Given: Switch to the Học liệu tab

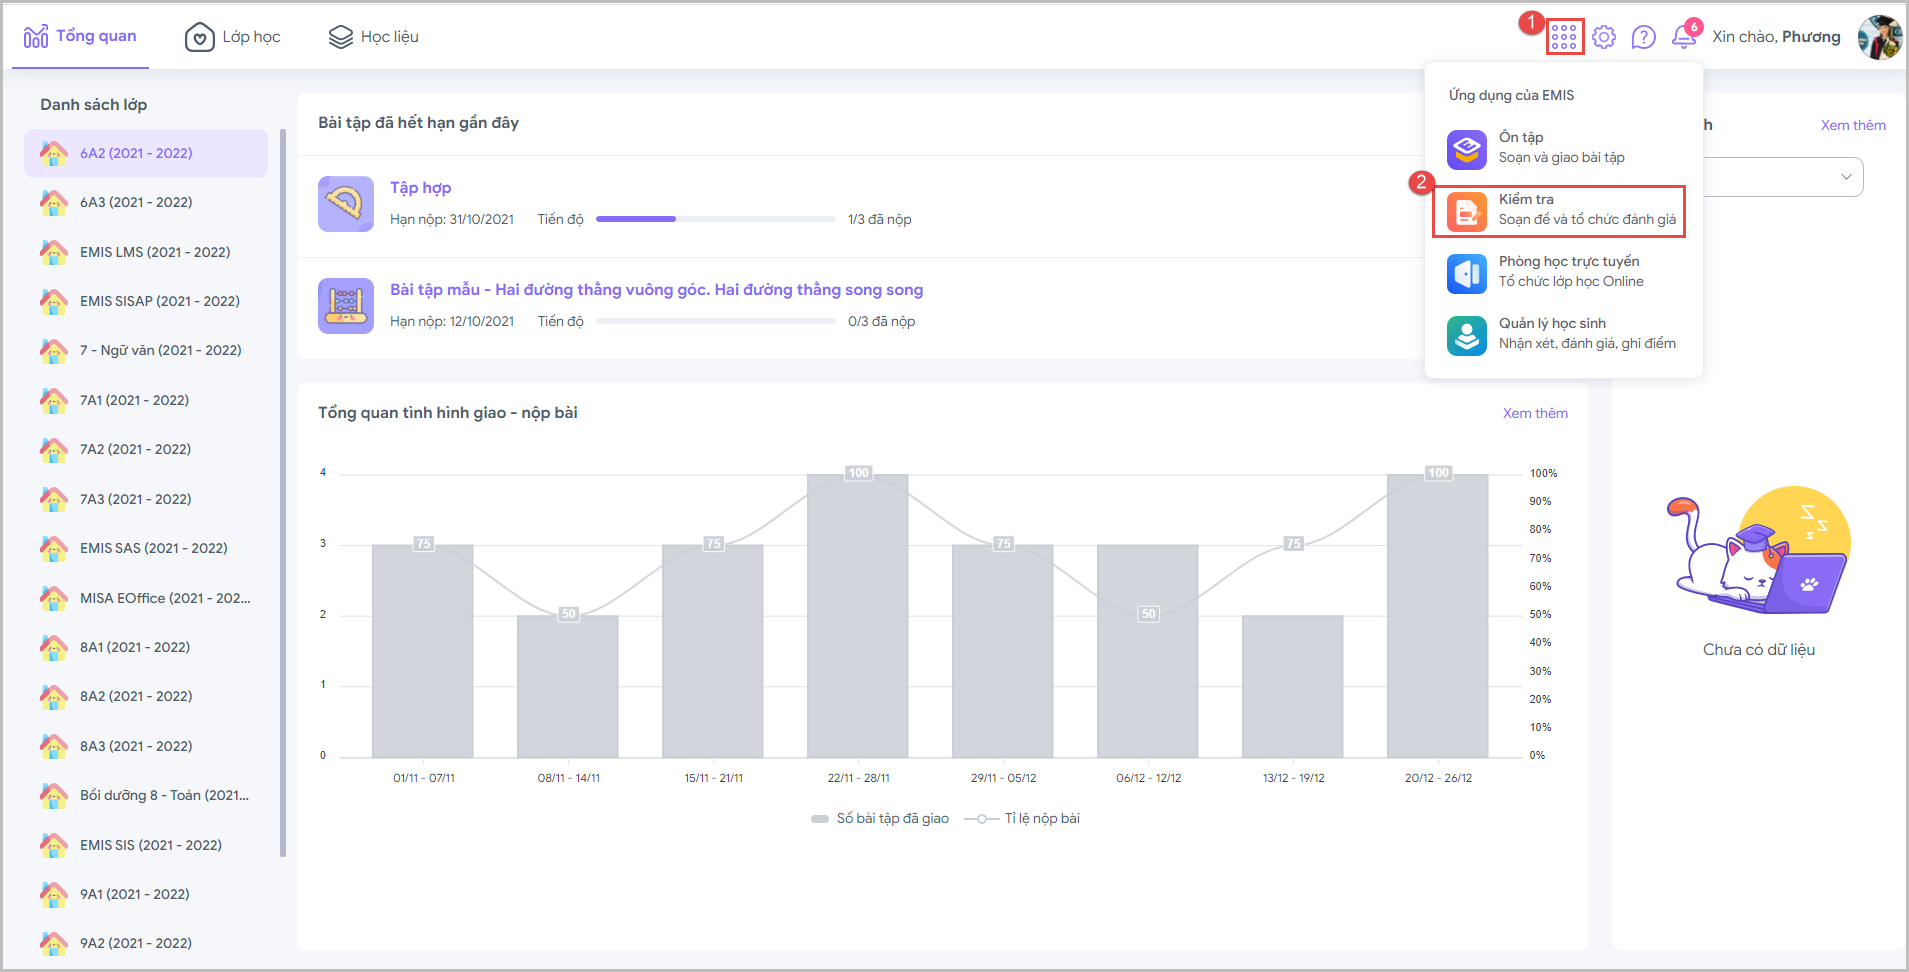Looking at the screenshot, I should click(374, 37).
